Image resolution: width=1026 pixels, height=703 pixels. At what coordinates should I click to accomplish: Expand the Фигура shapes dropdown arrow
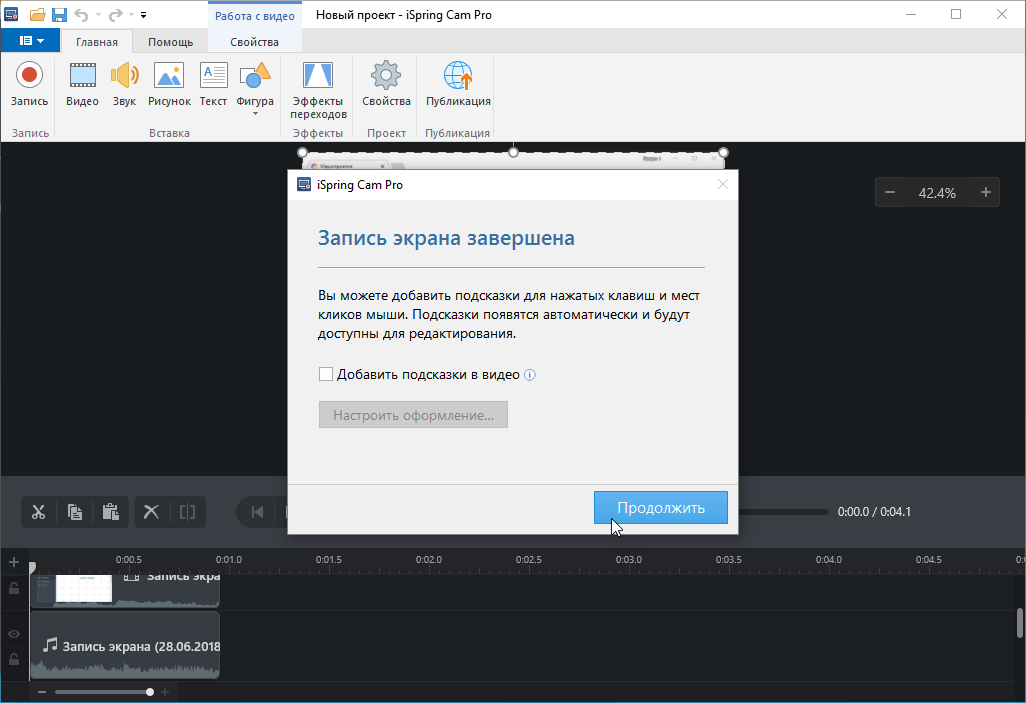coord(255,114)
